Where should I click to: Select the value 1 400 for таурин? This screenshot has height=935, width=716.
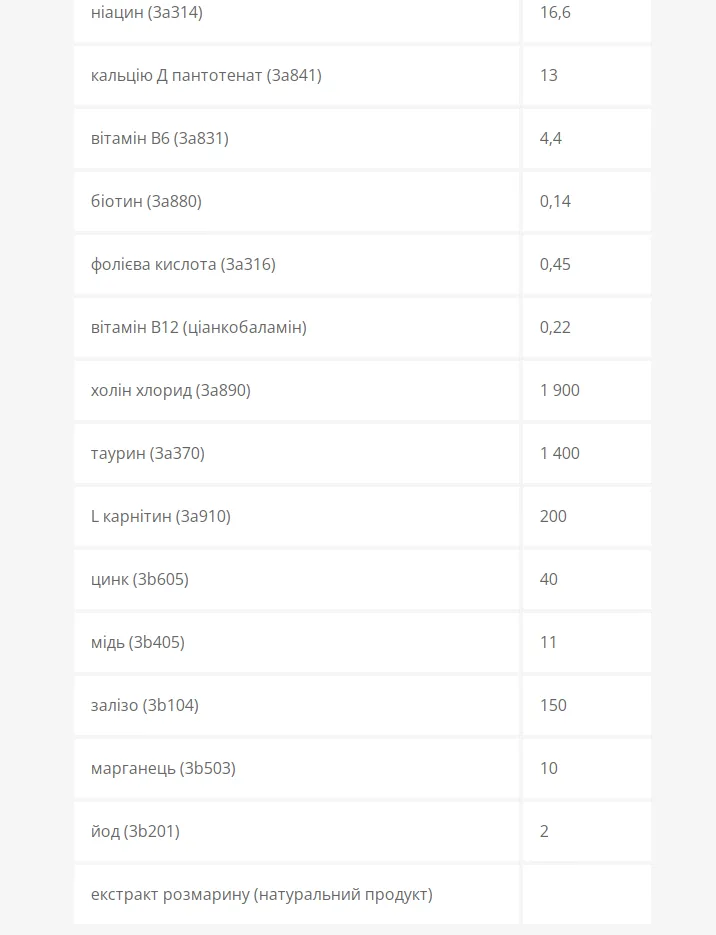pyautogui.click(x=560, y=453)
